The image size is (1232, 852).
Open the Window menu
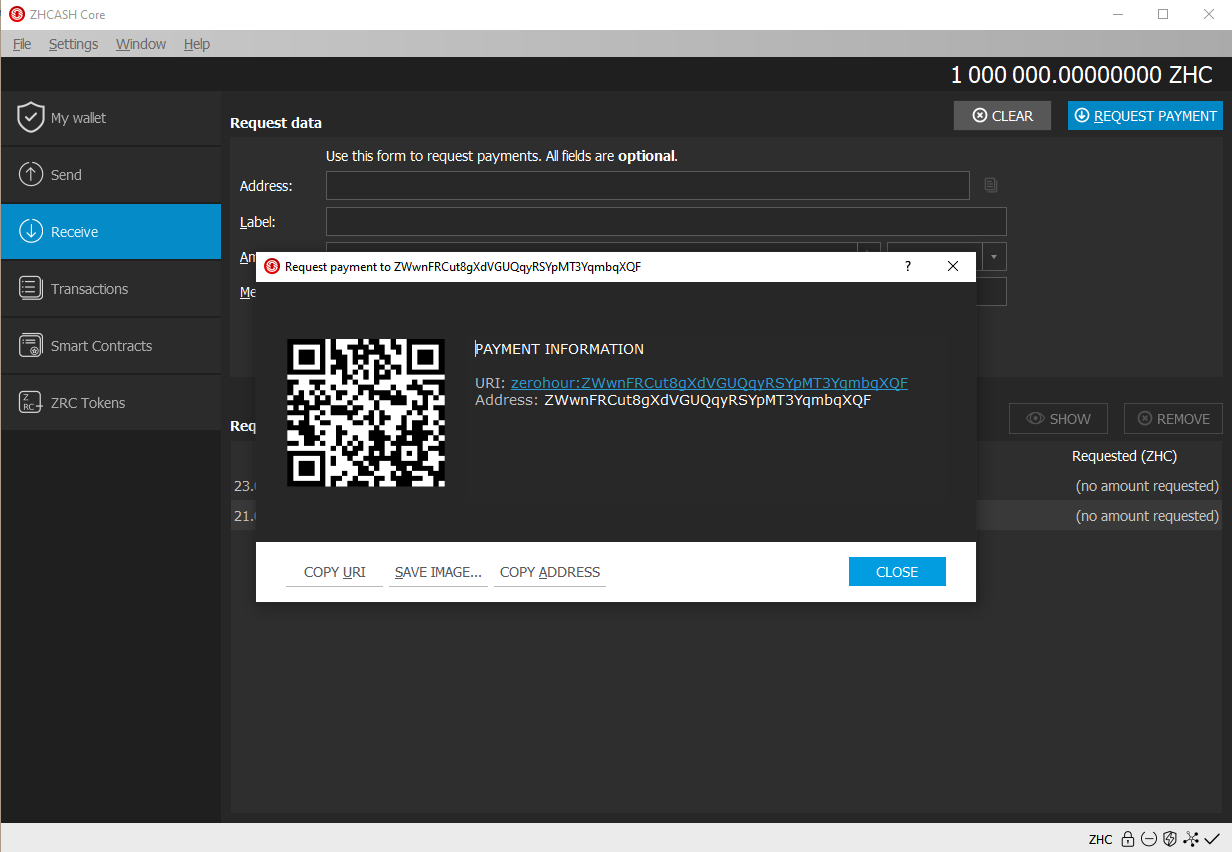(x=141, y=44)
